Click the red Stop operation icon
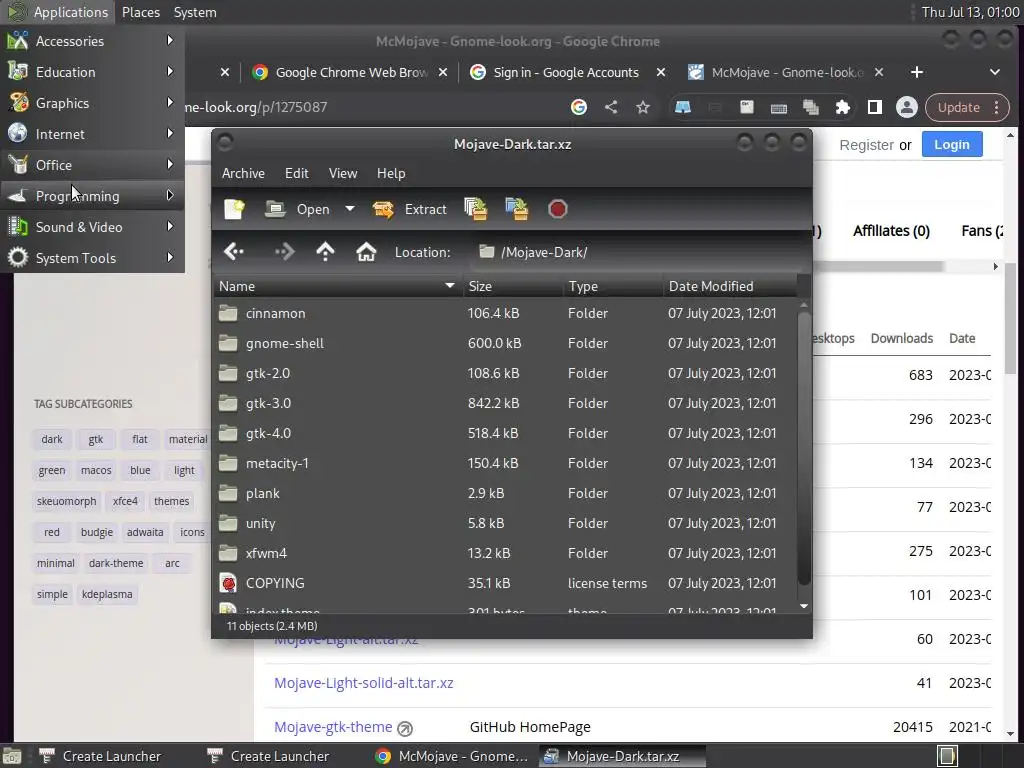This screenshot has height=768, width=1024. [x=557, y=209]
